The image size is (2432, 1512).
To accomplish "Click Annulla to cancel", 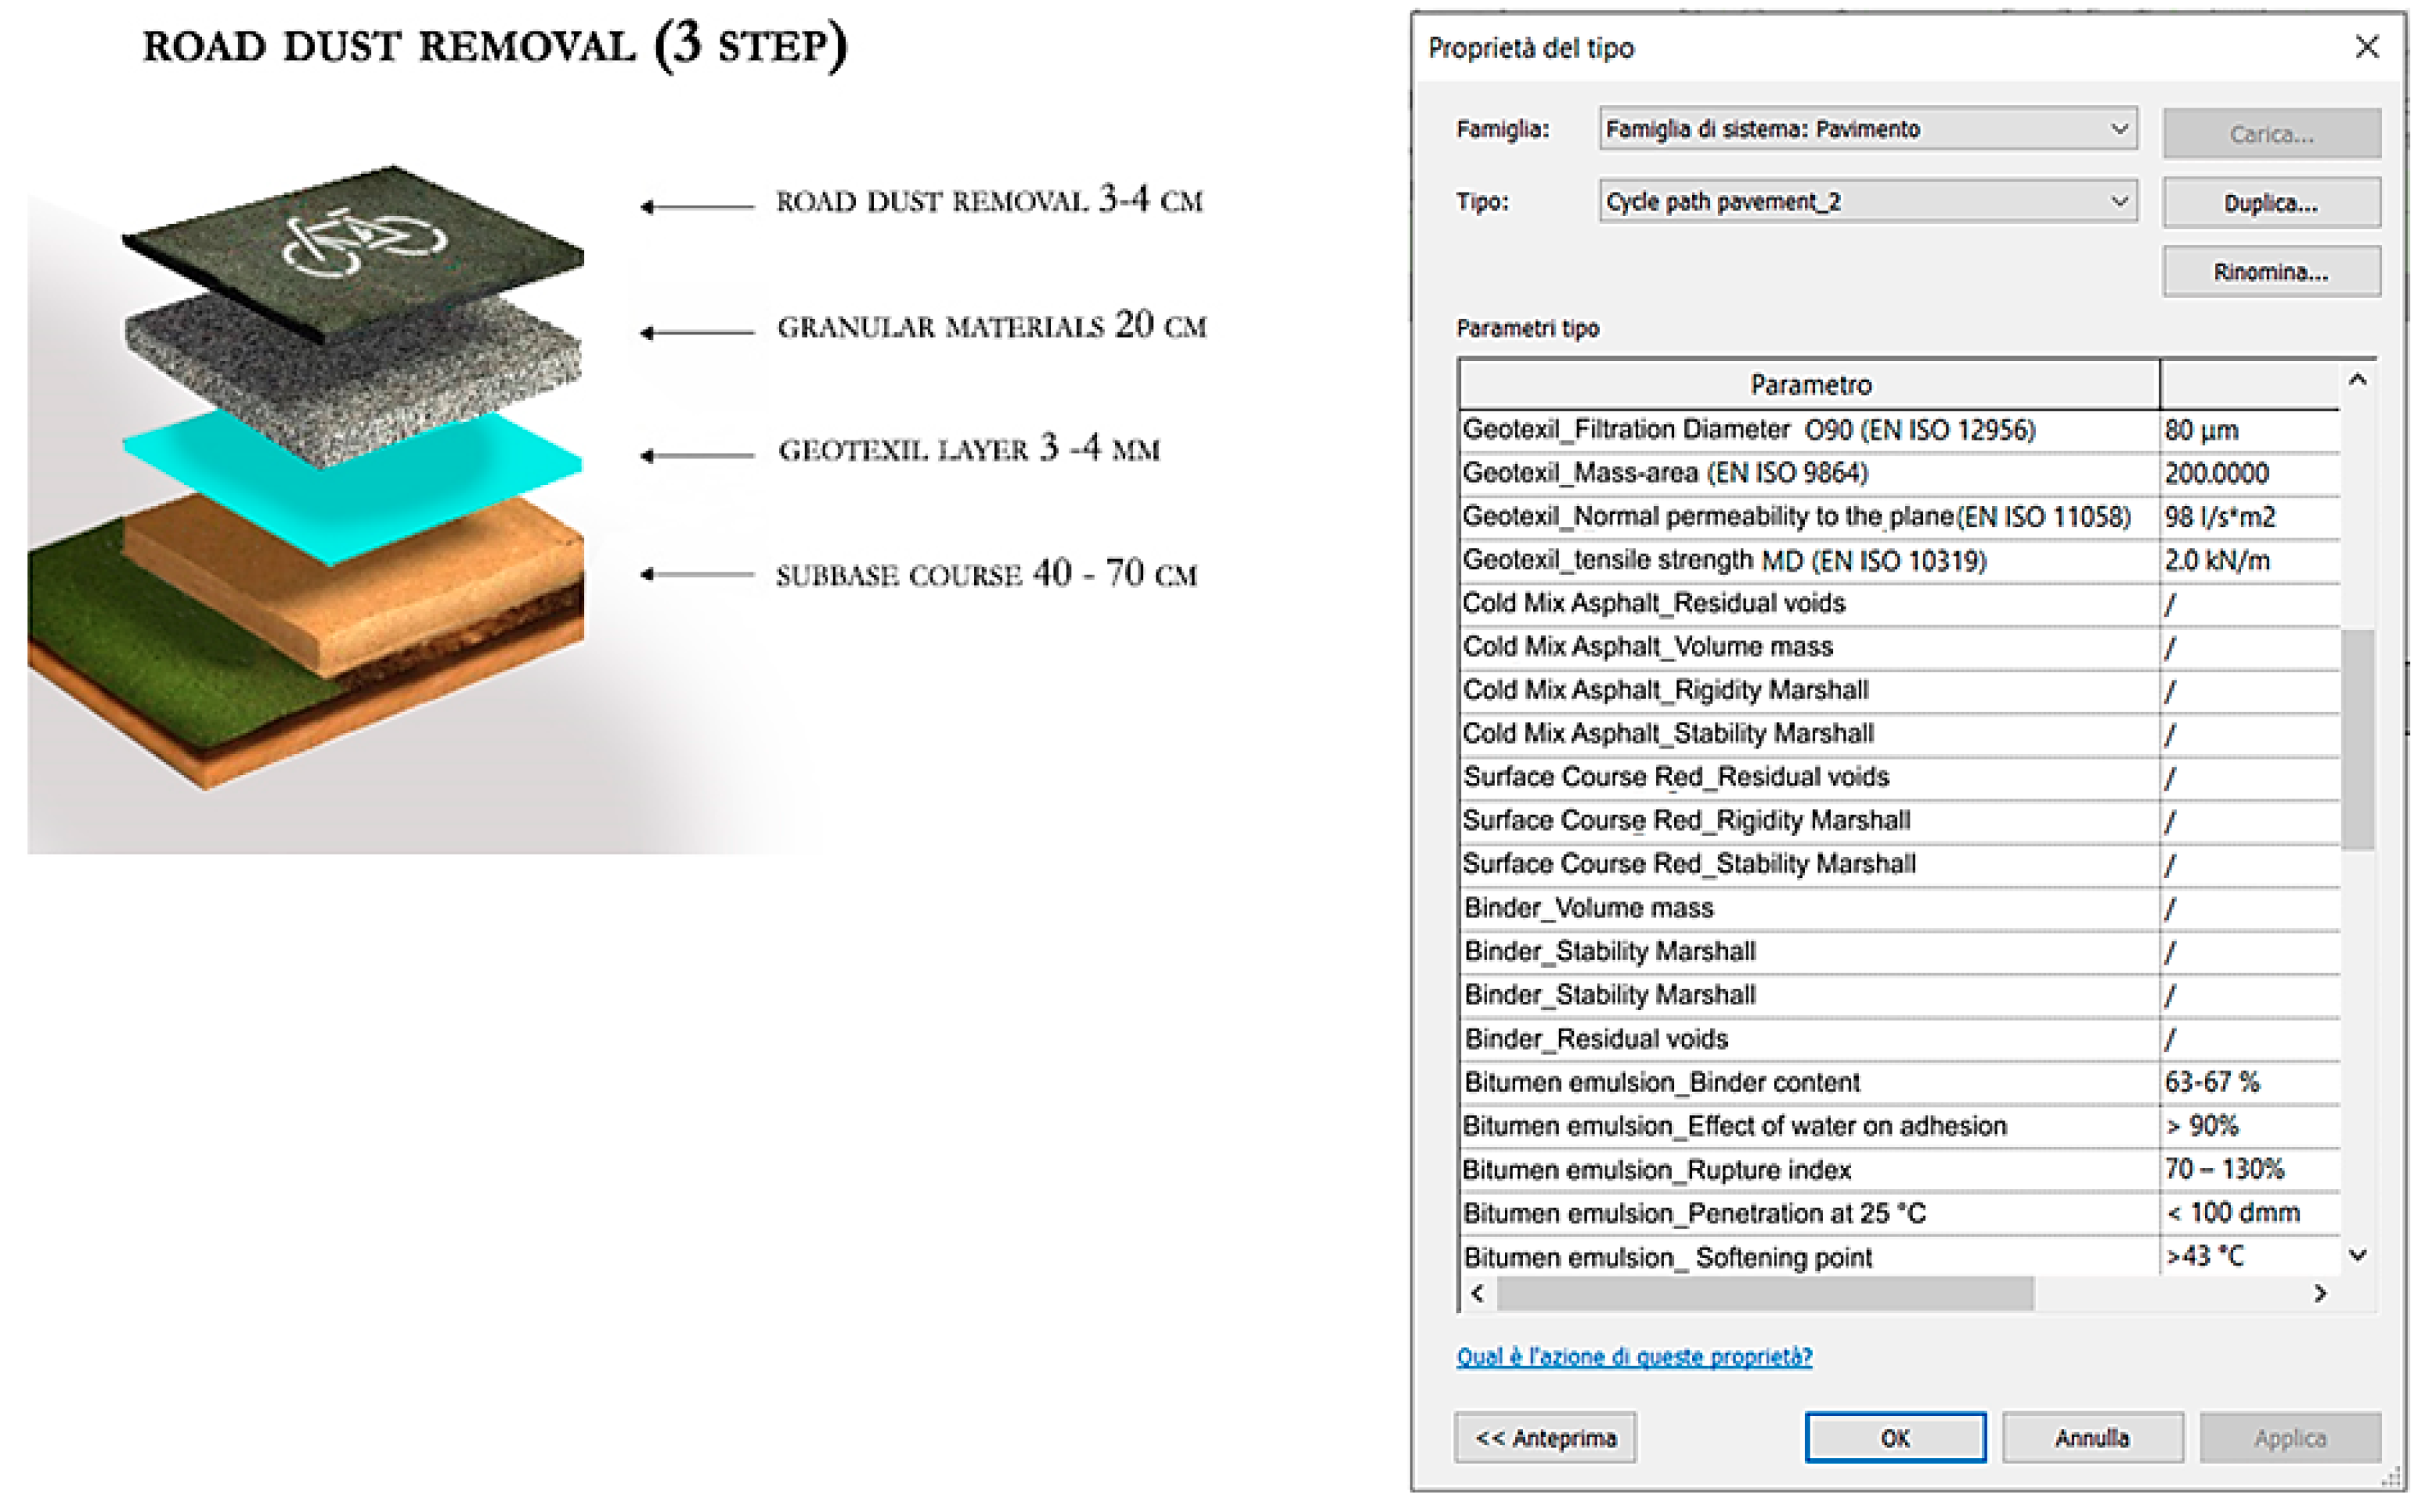I will pyautogui.click(x=2091, y=1438).
